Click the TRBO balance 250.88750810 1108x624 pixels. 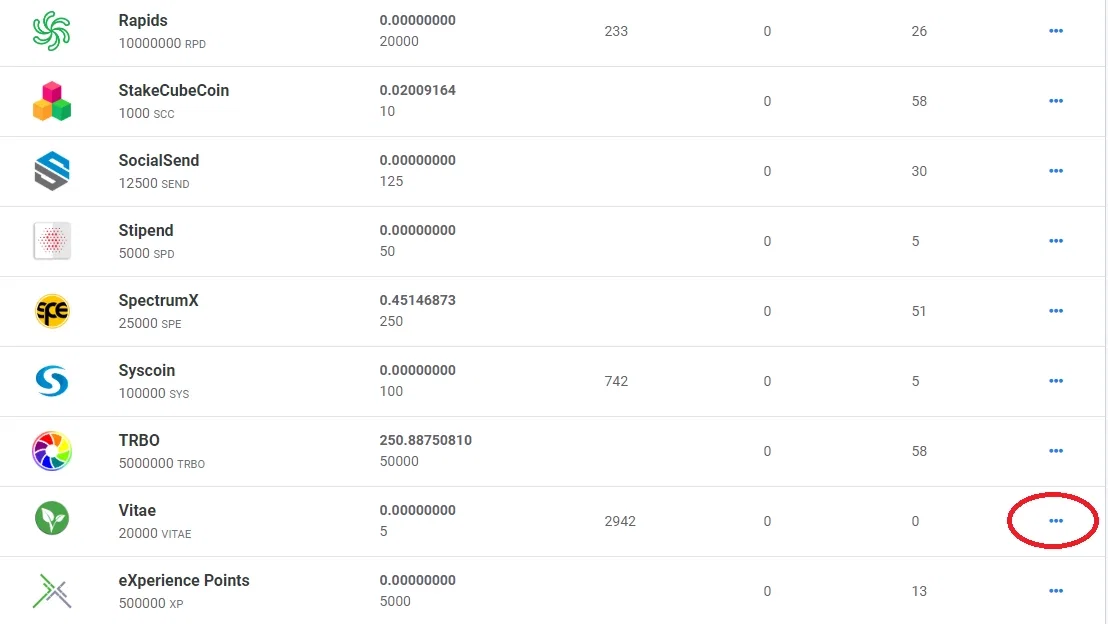pos(425,440)
